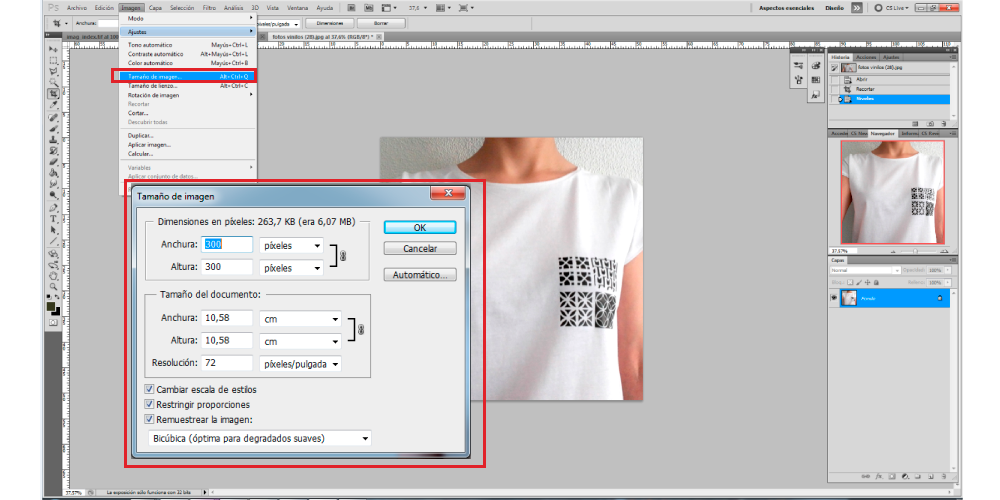Click zoom in icon in Navigator panel
The image size is (1000, 500).
(945, 251)
